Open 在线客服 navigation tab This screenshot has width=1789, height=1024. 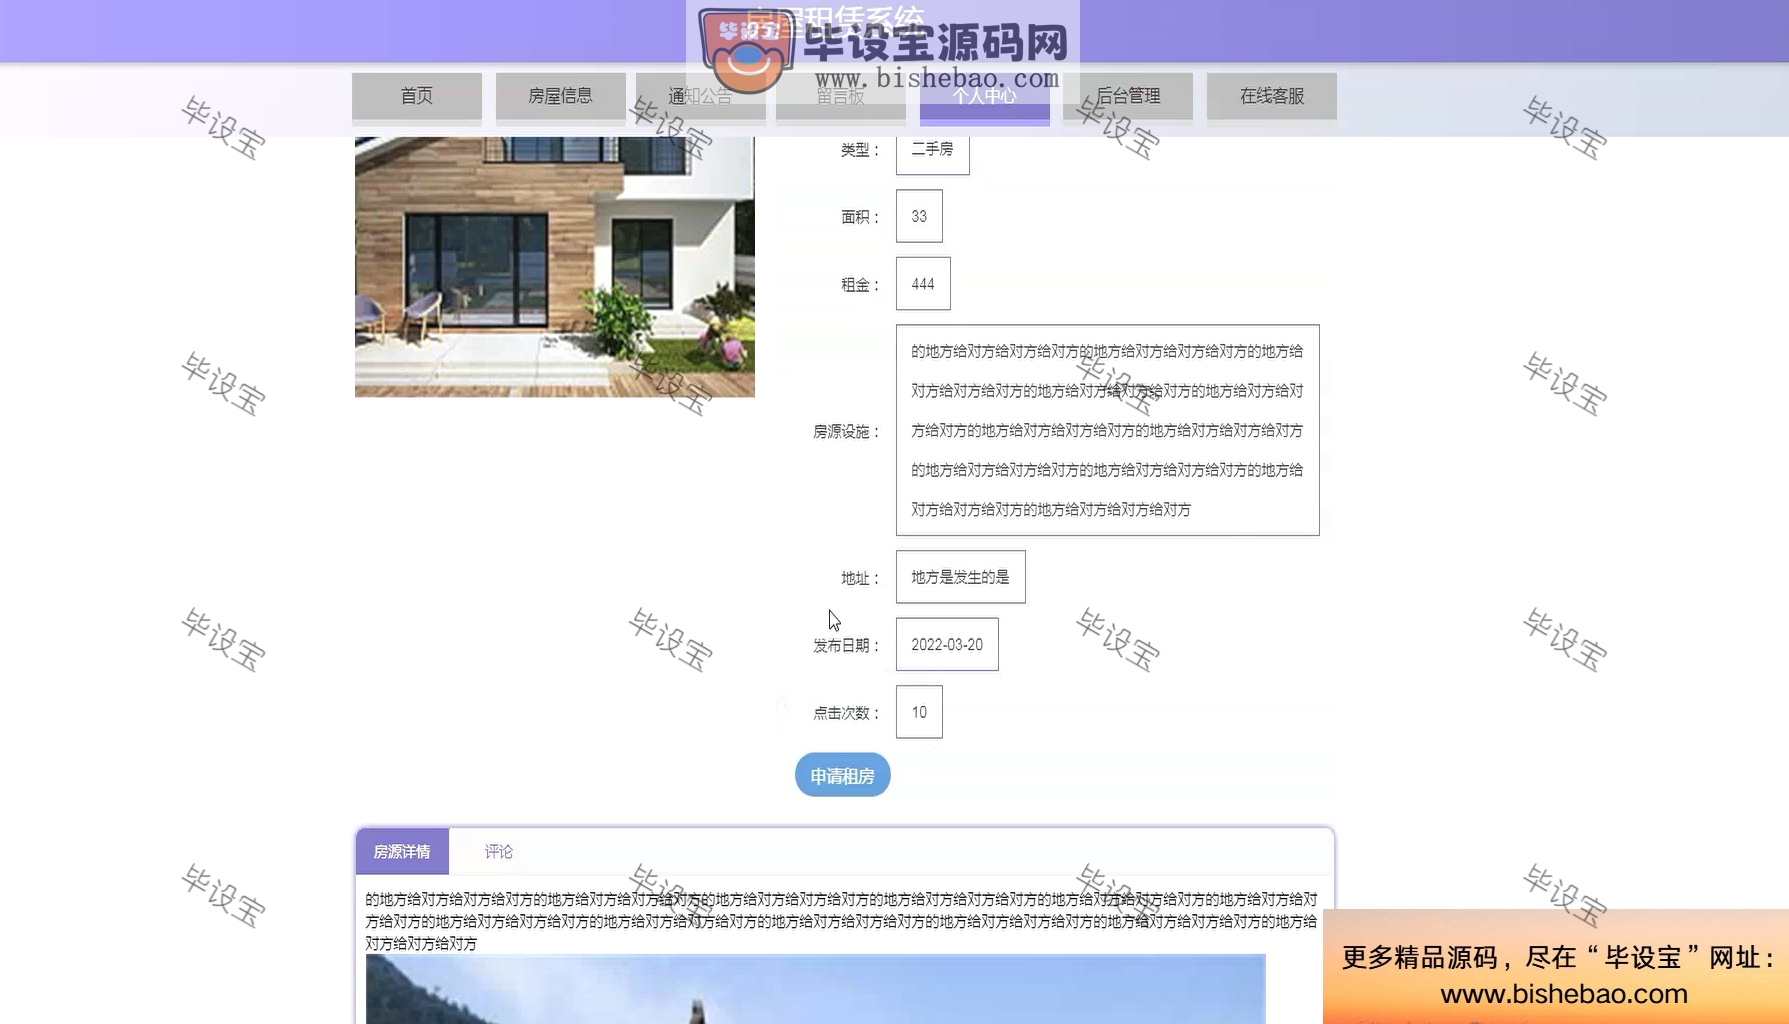coord(1272,96)
